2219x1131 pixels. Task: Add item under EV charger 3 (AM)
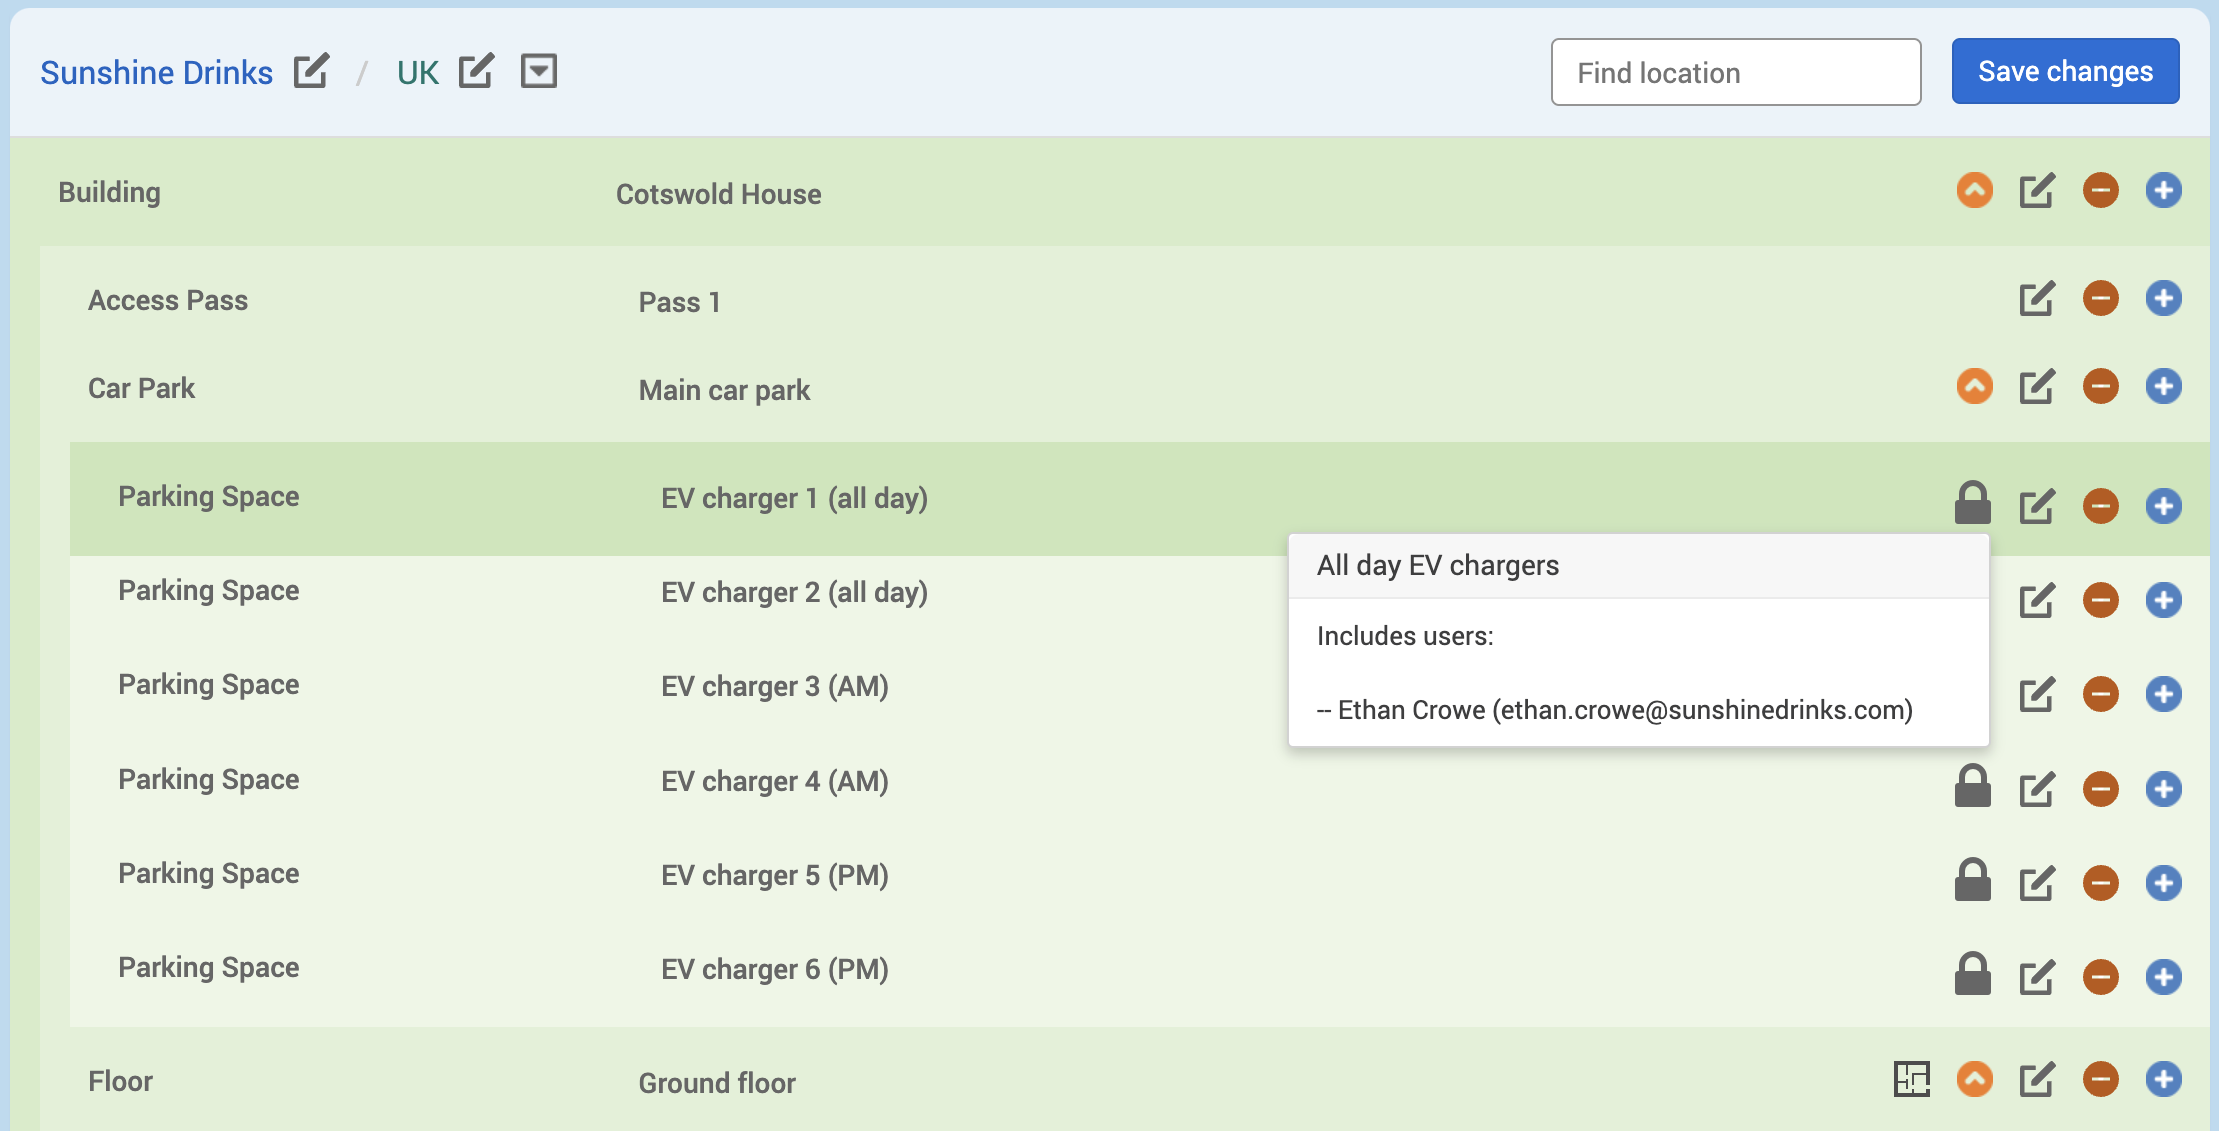coord(2163,694)
